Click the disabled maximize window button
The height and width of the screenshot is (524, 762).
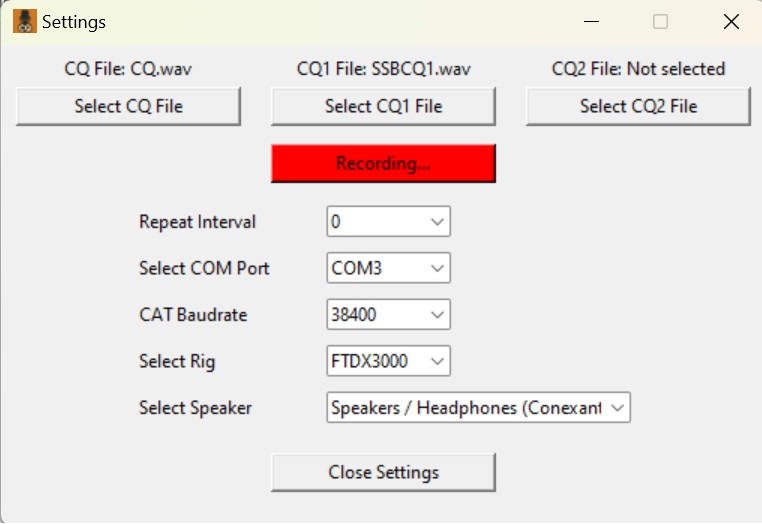[x=660, y=22]
